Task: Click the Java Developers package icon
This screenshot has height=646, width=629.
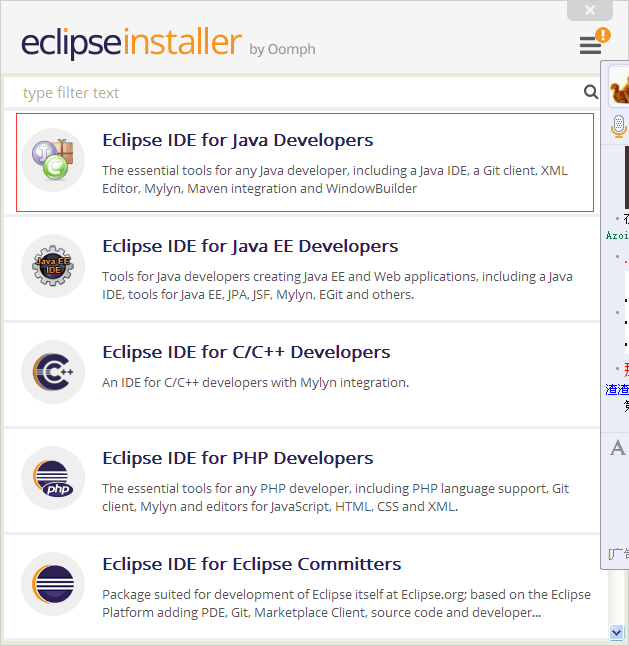Action: click(x=53, y=160)
